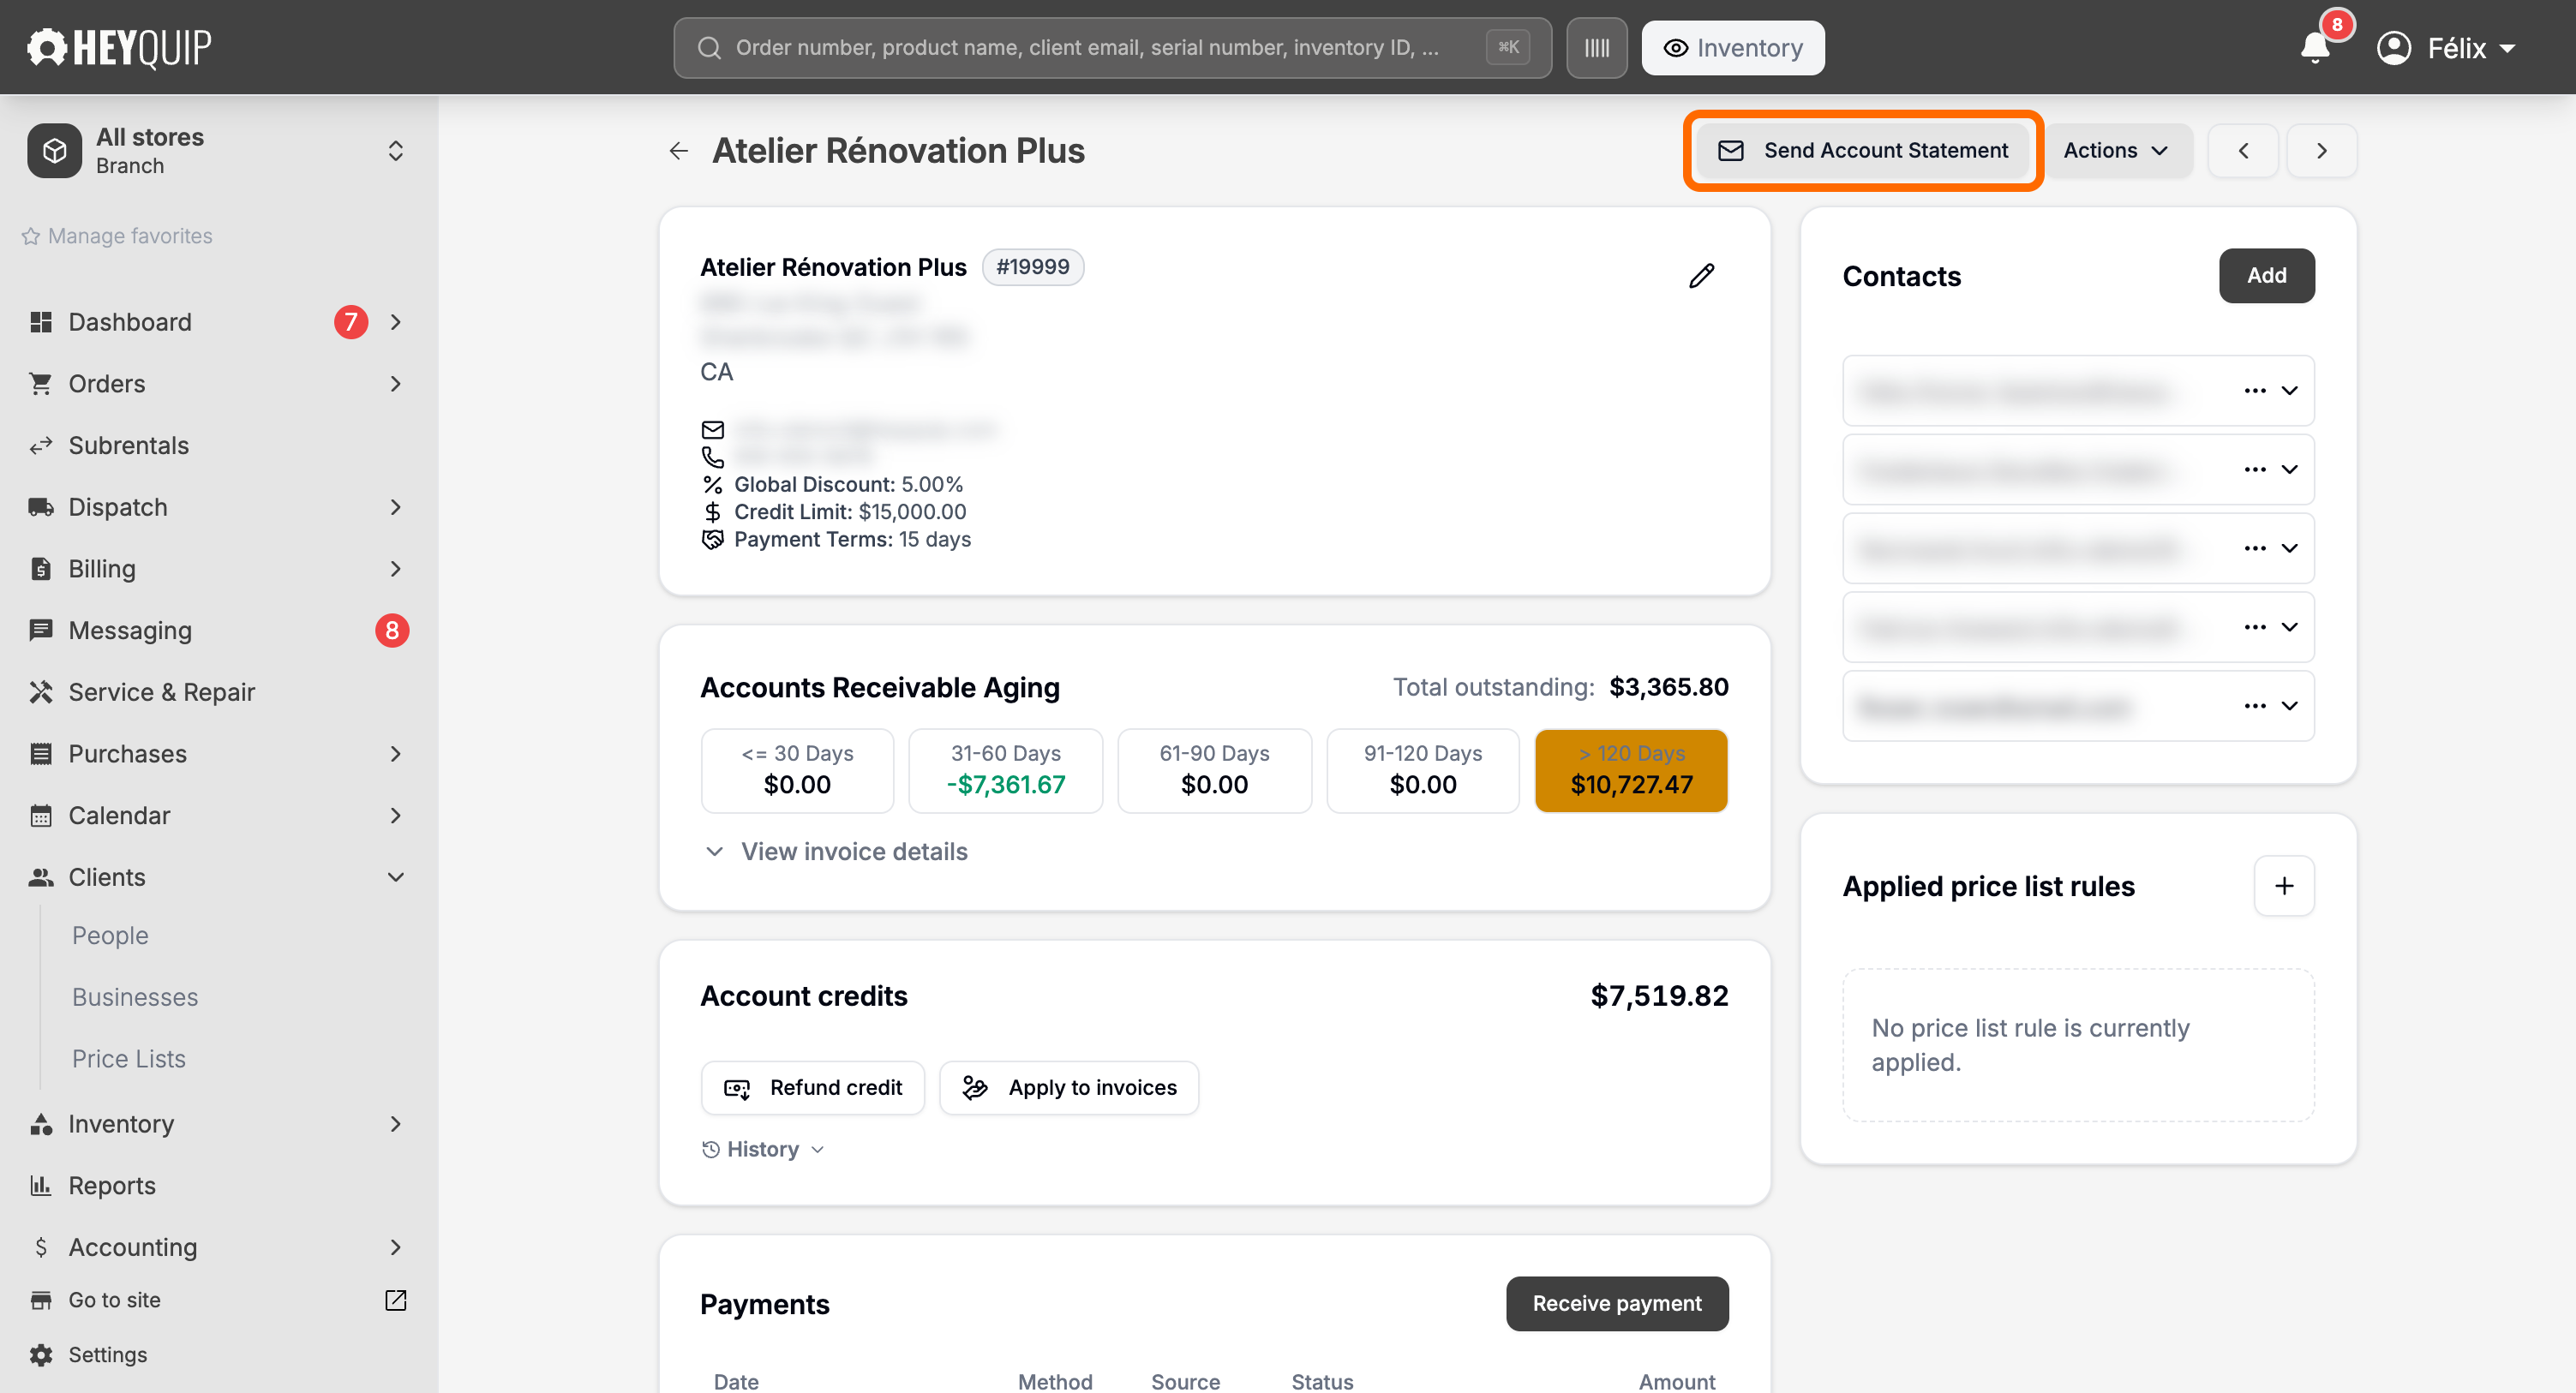
Task: Click the HeyQuip logo
Action: point(118,47)
